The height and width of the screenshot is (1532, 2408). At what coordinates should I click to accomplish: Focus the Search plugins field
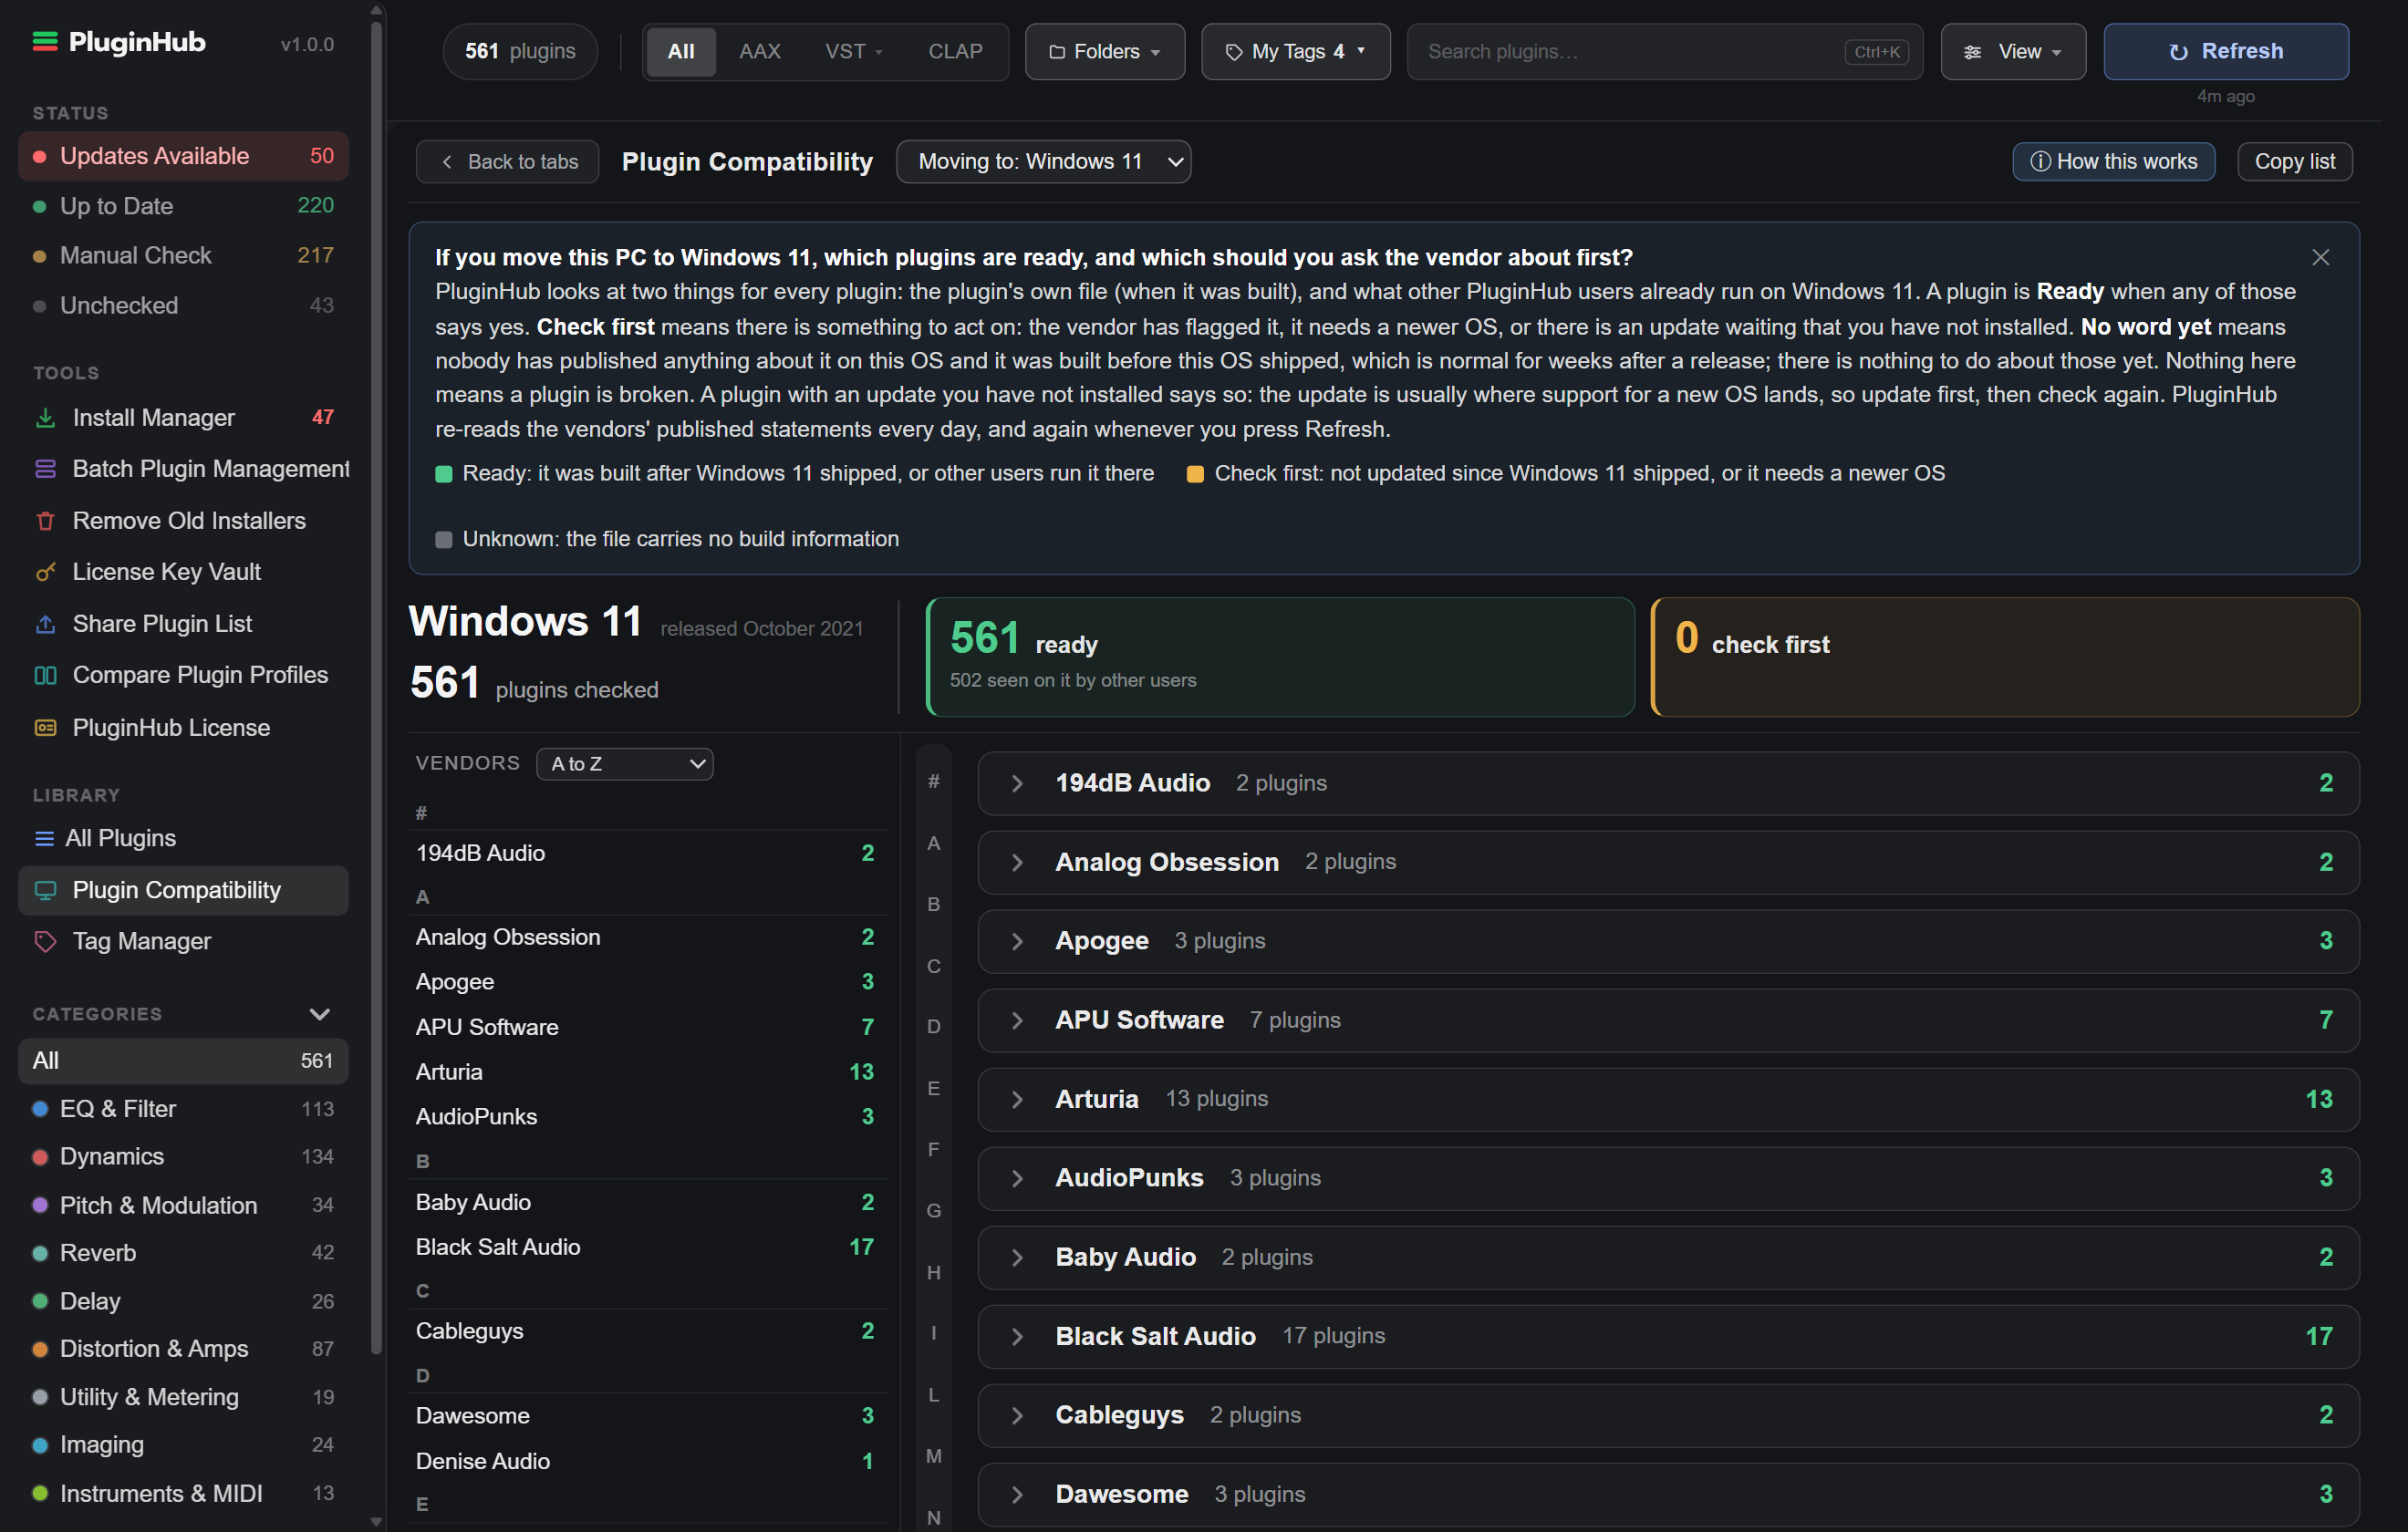pos(1664,52)
